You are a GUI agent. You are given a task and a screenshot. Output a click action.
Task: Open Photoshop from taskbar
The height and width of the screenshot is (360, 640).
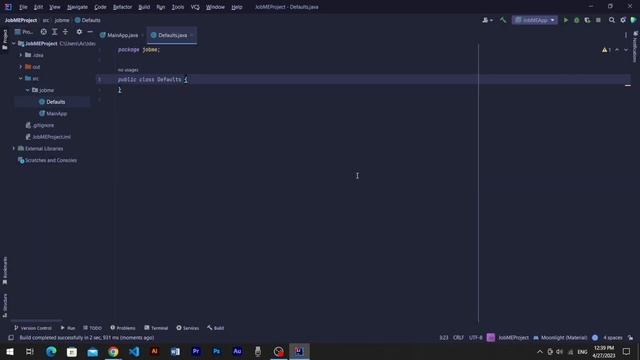coord(216,351)
